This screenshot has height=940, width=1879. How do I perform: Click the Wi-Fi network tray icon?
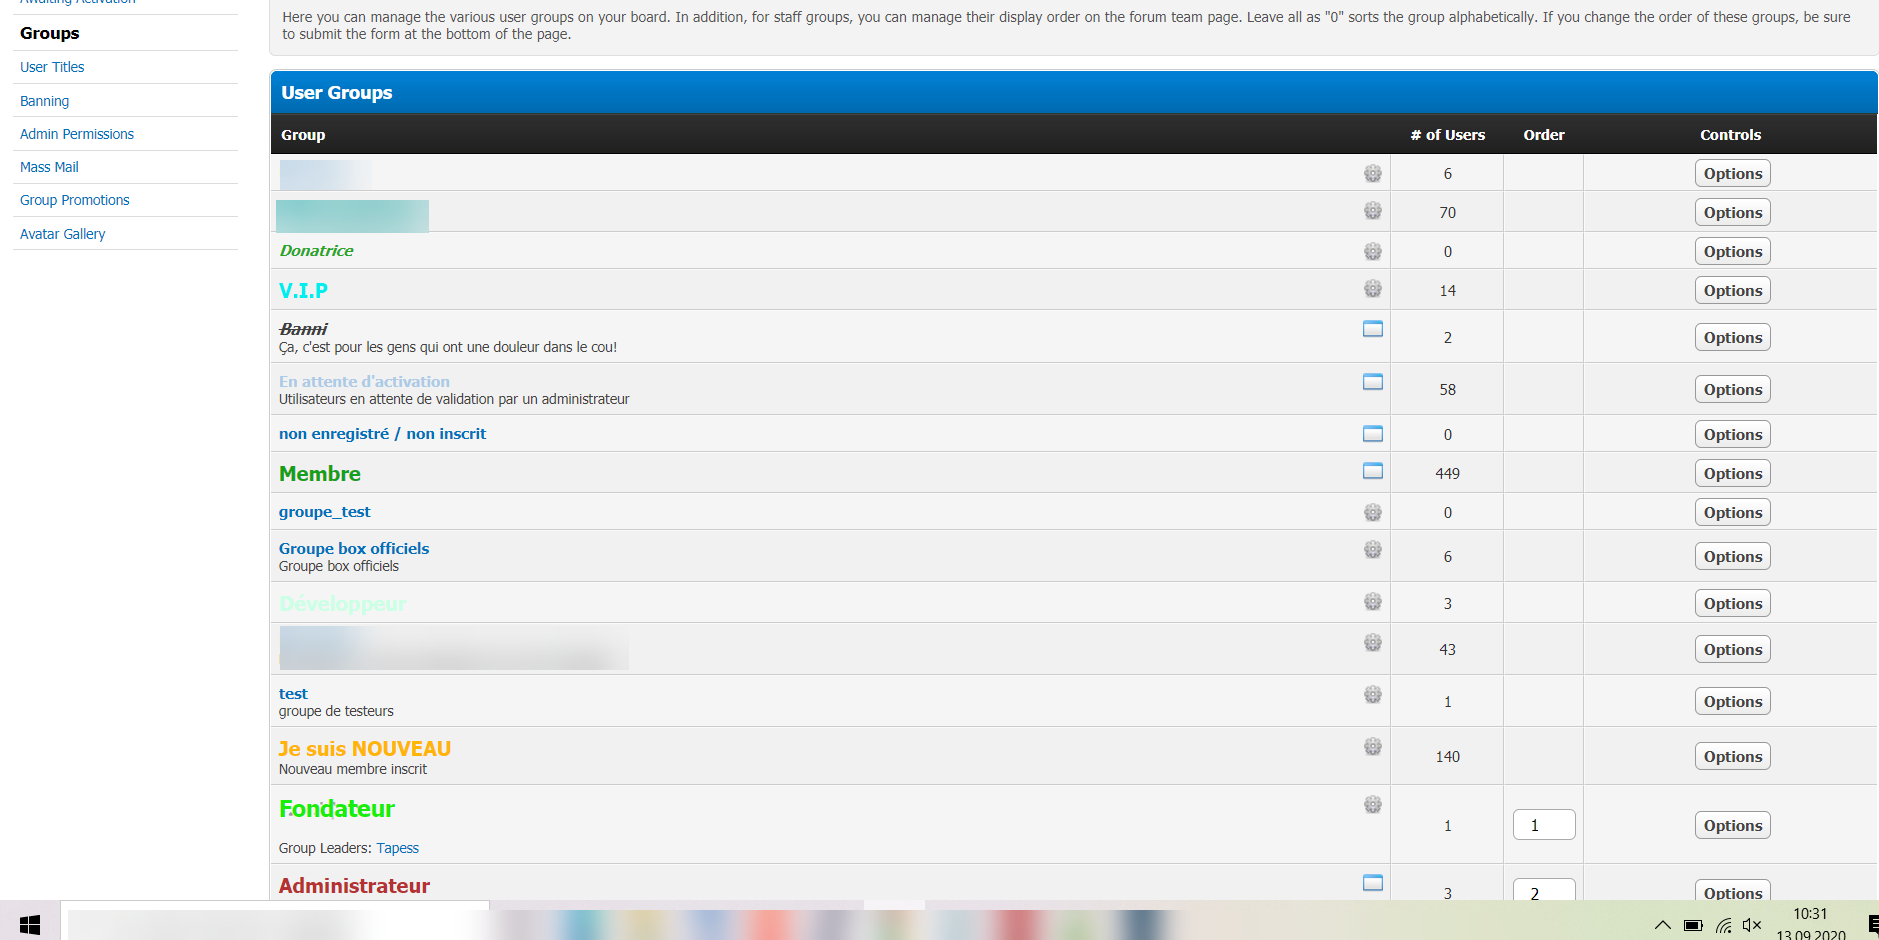point(1723,925)
